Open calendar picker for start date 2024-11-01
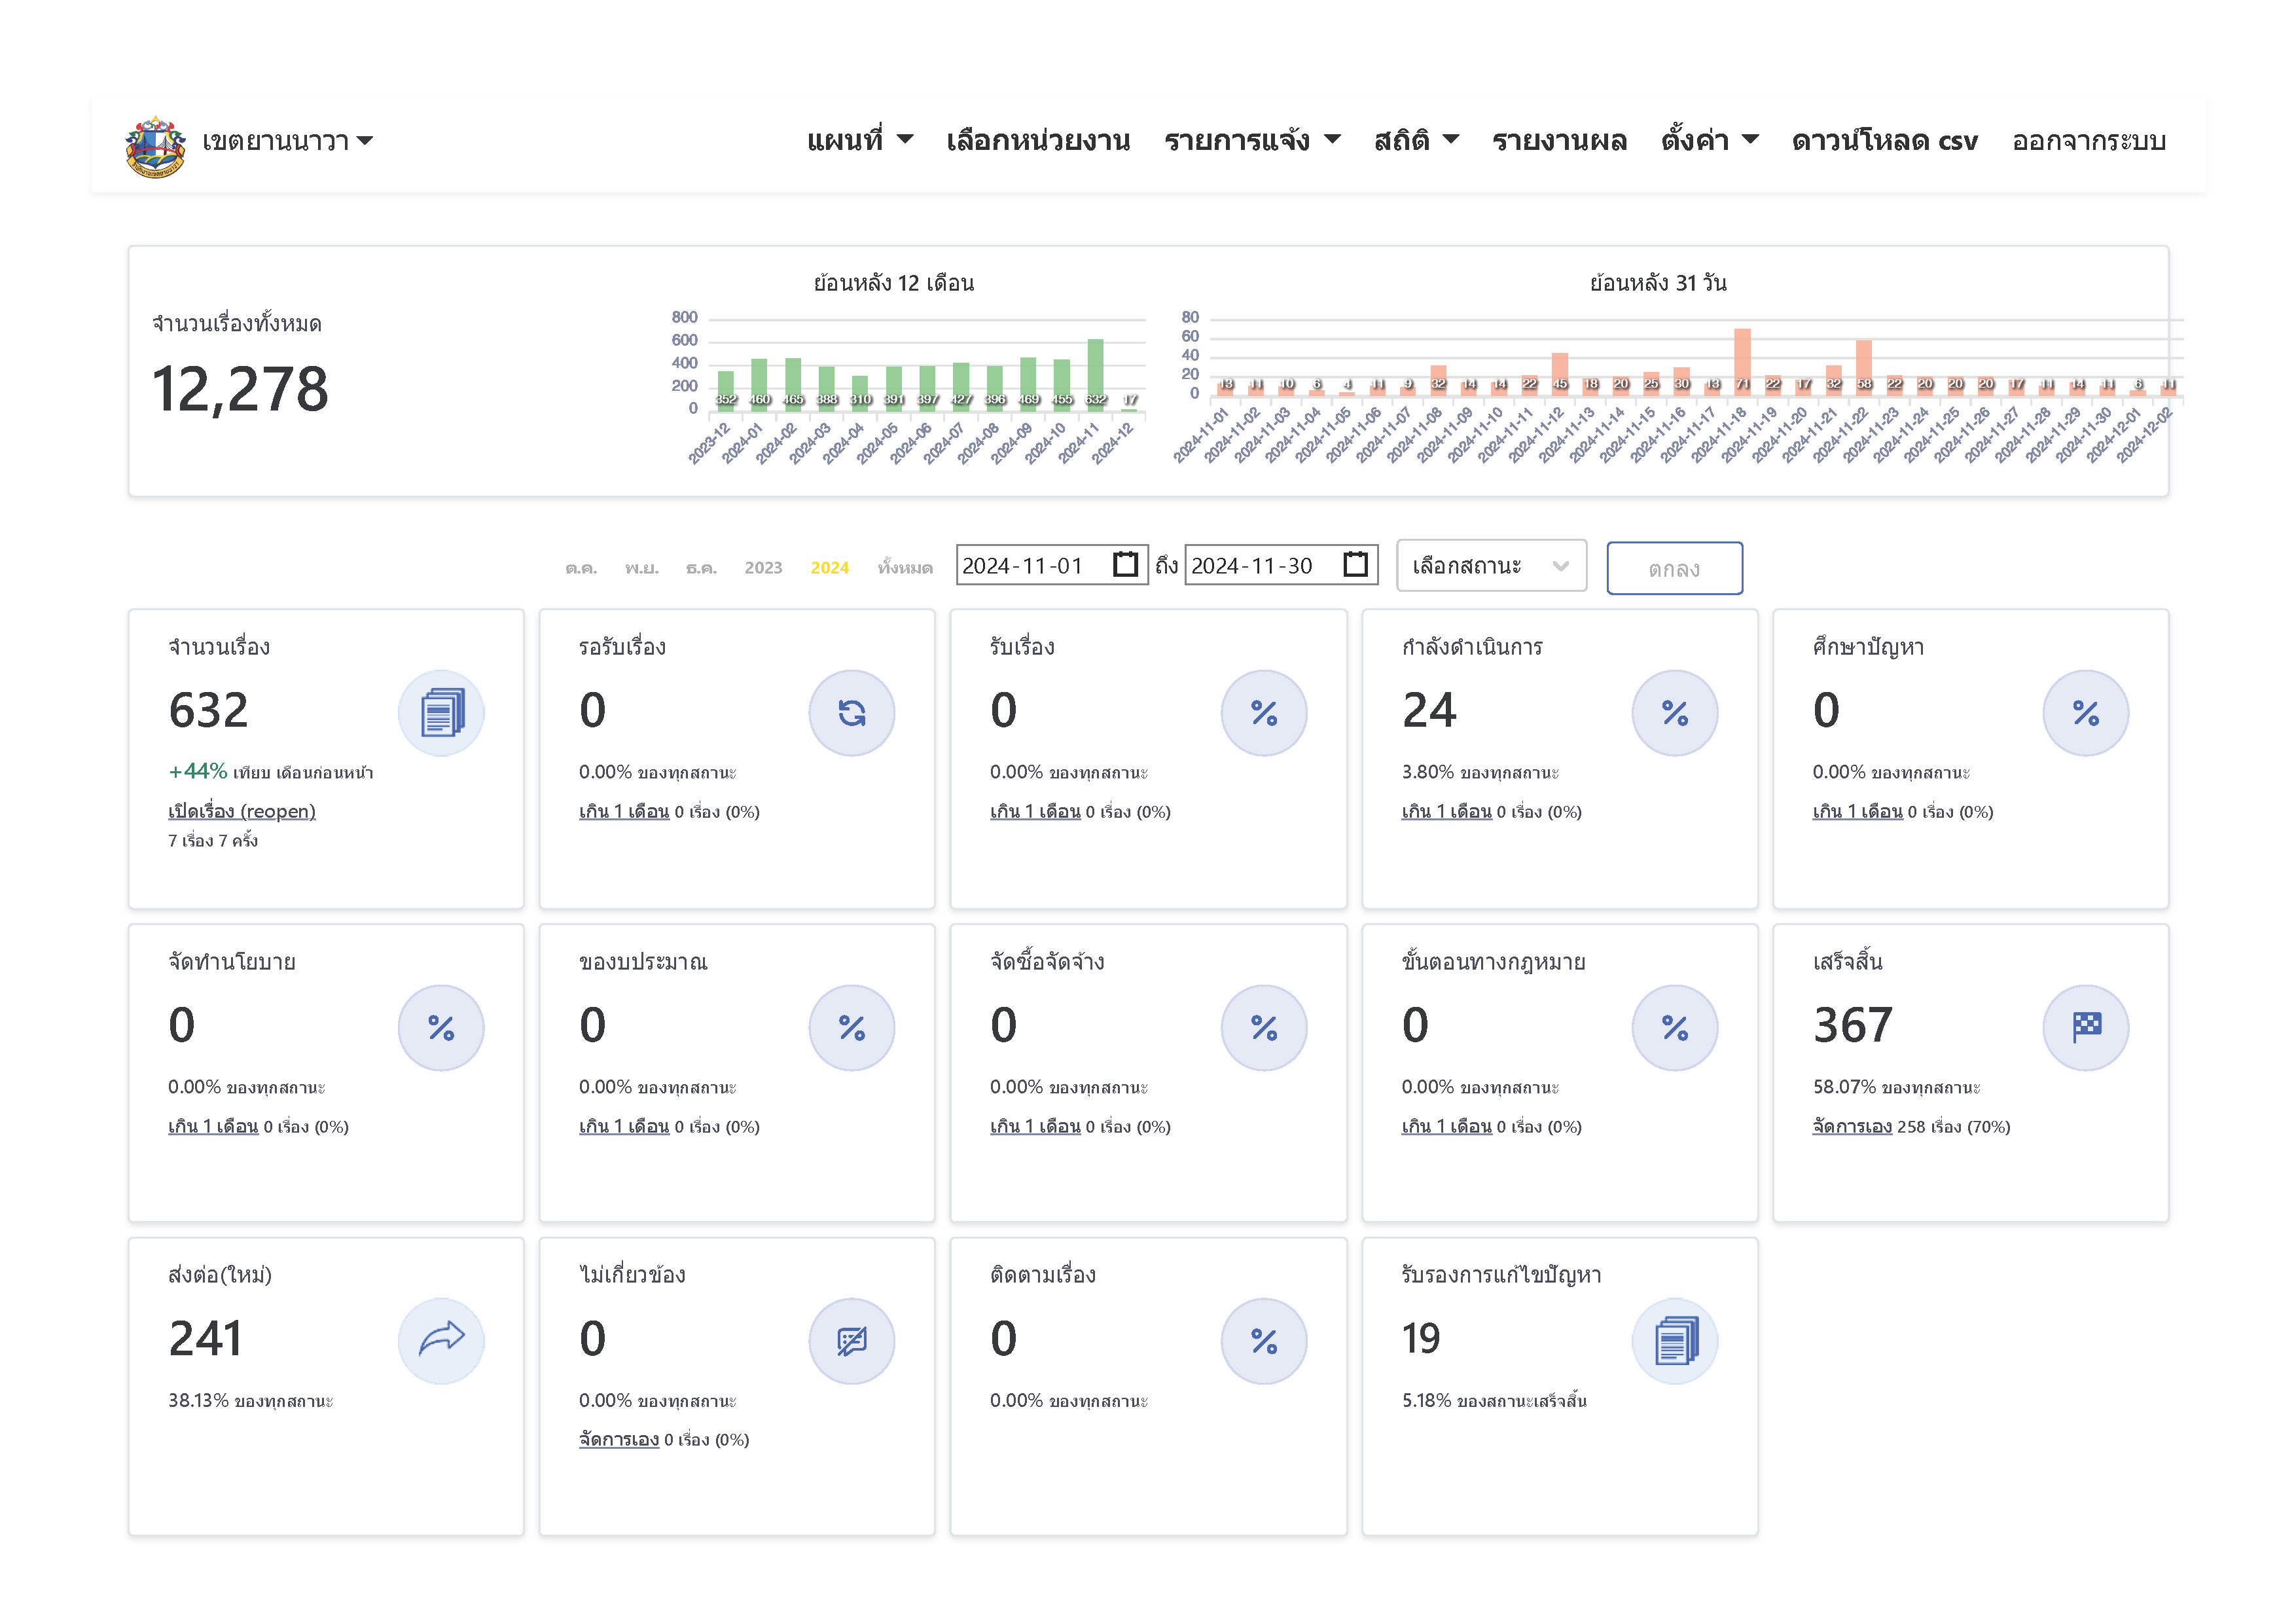Viewport: 2296px width, 1623px height. (x=1125, y=565)
